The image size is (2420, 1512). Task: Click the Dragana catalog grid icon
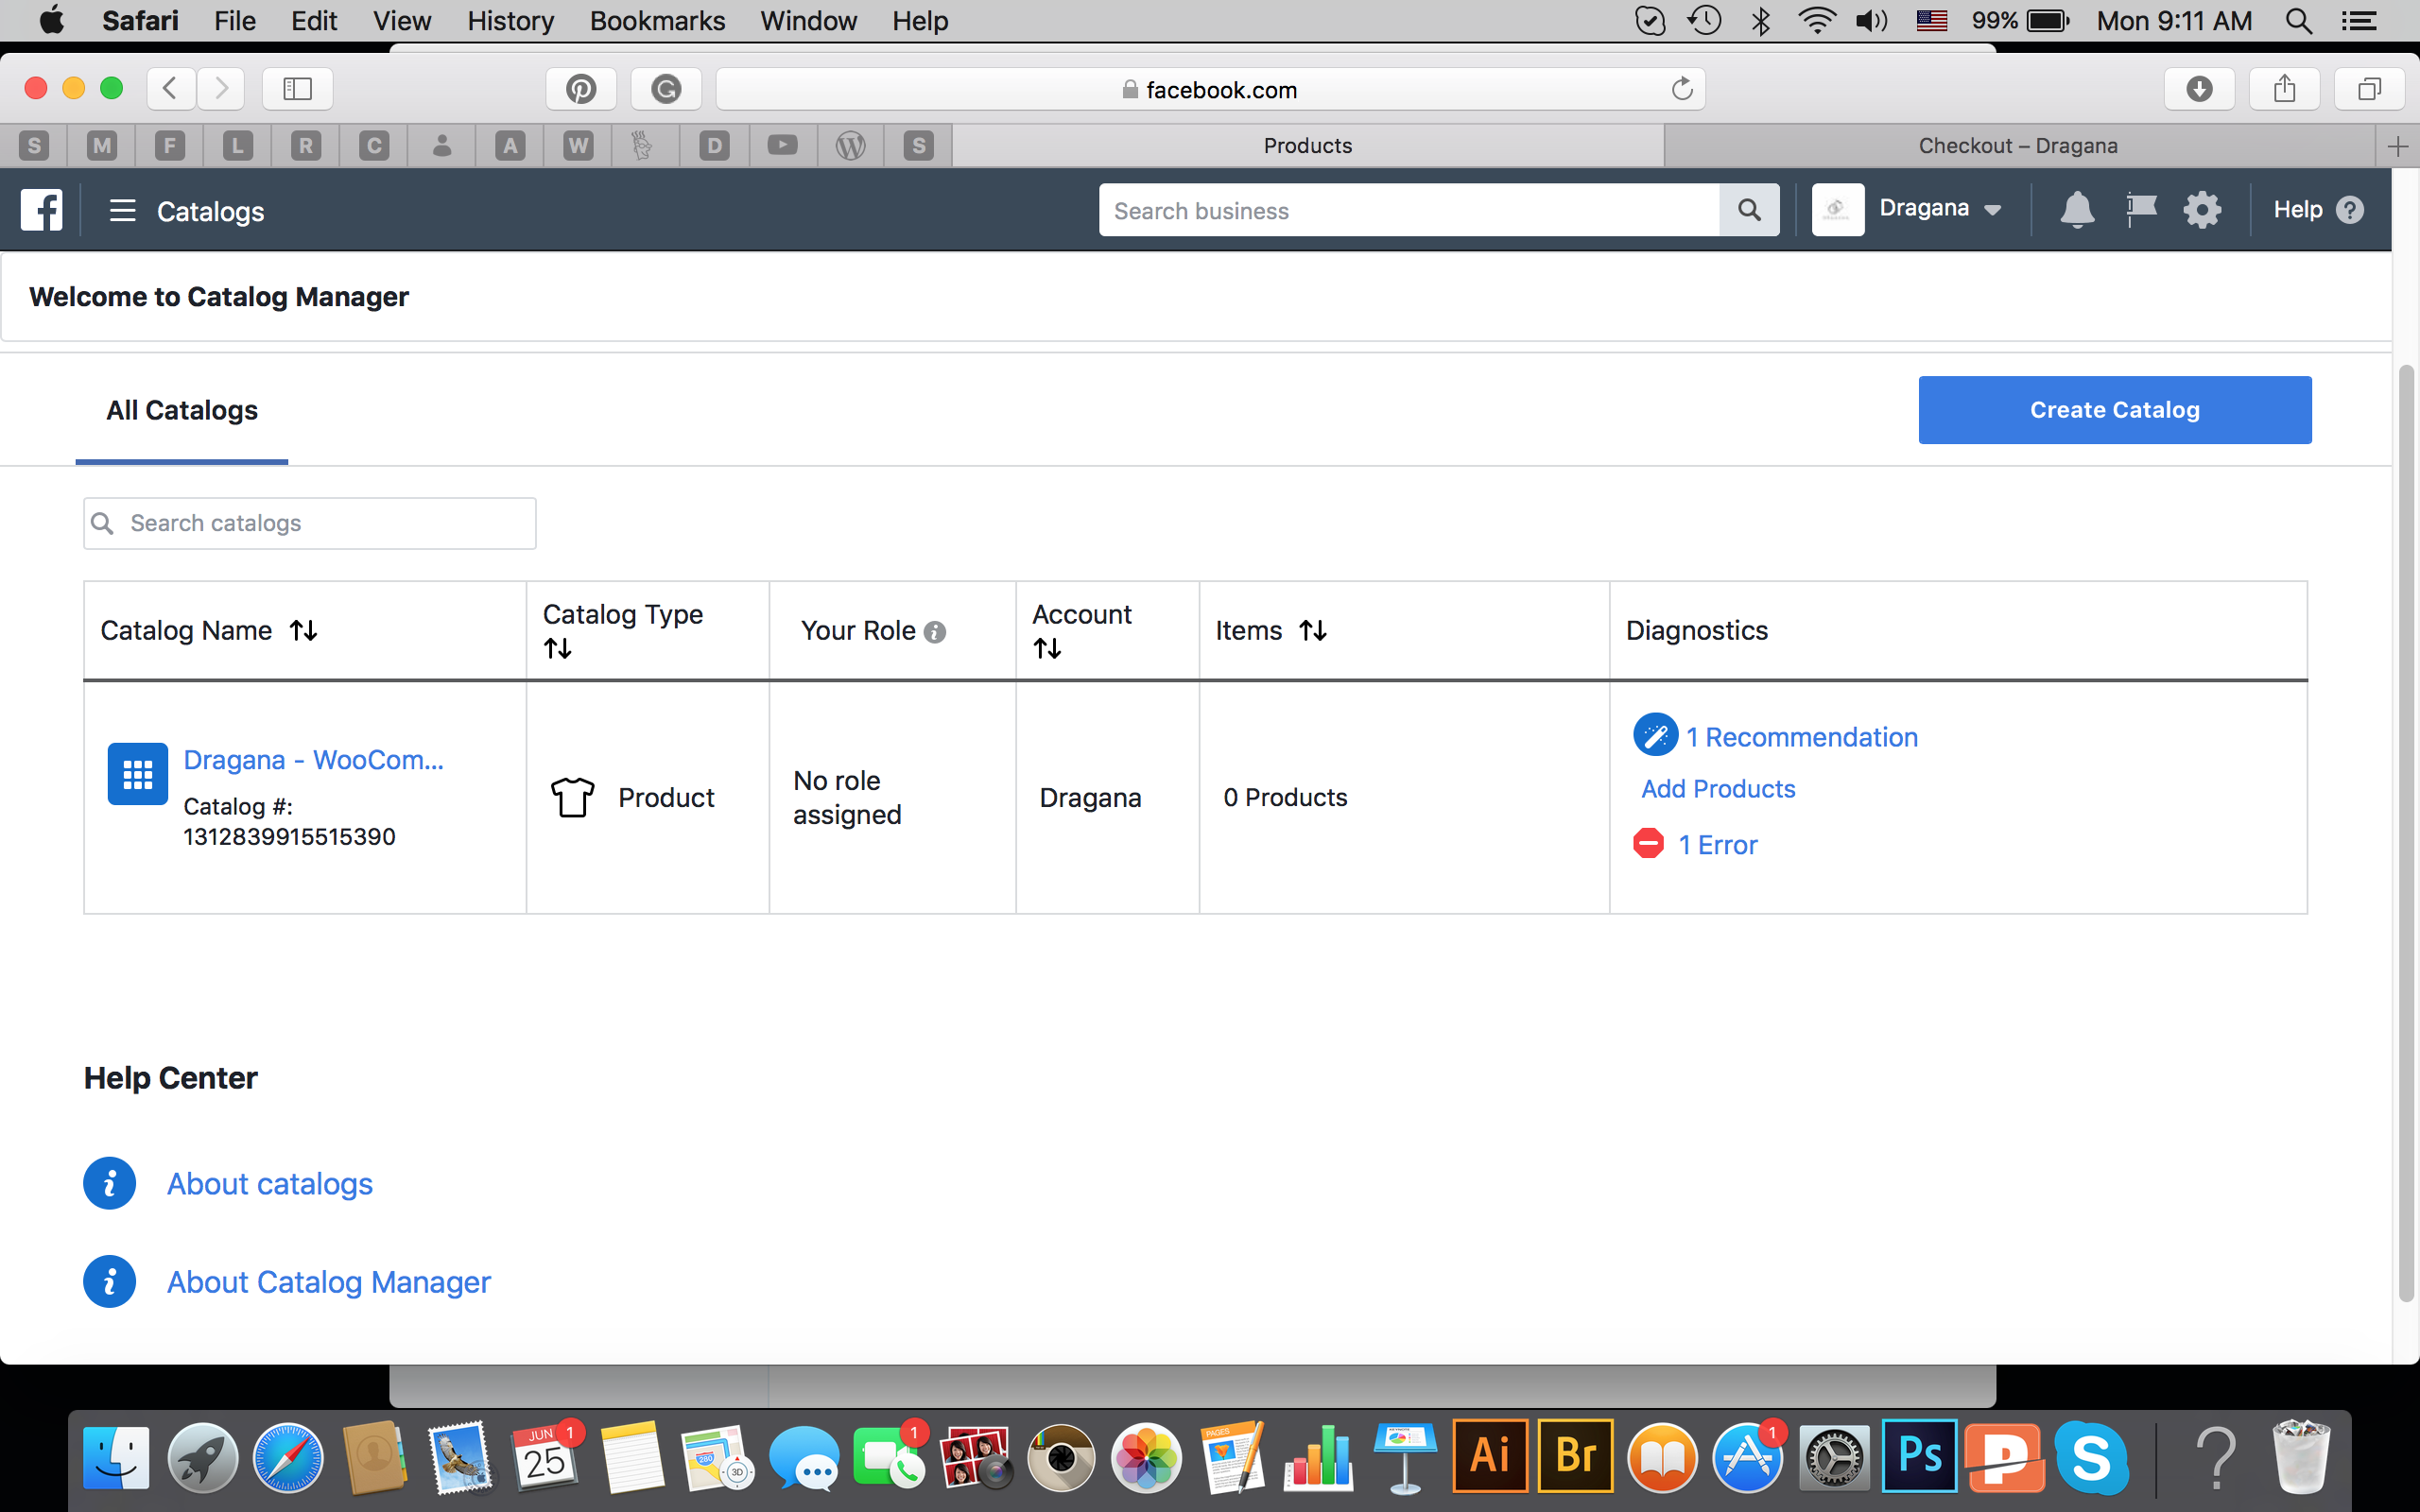[137, 773]
